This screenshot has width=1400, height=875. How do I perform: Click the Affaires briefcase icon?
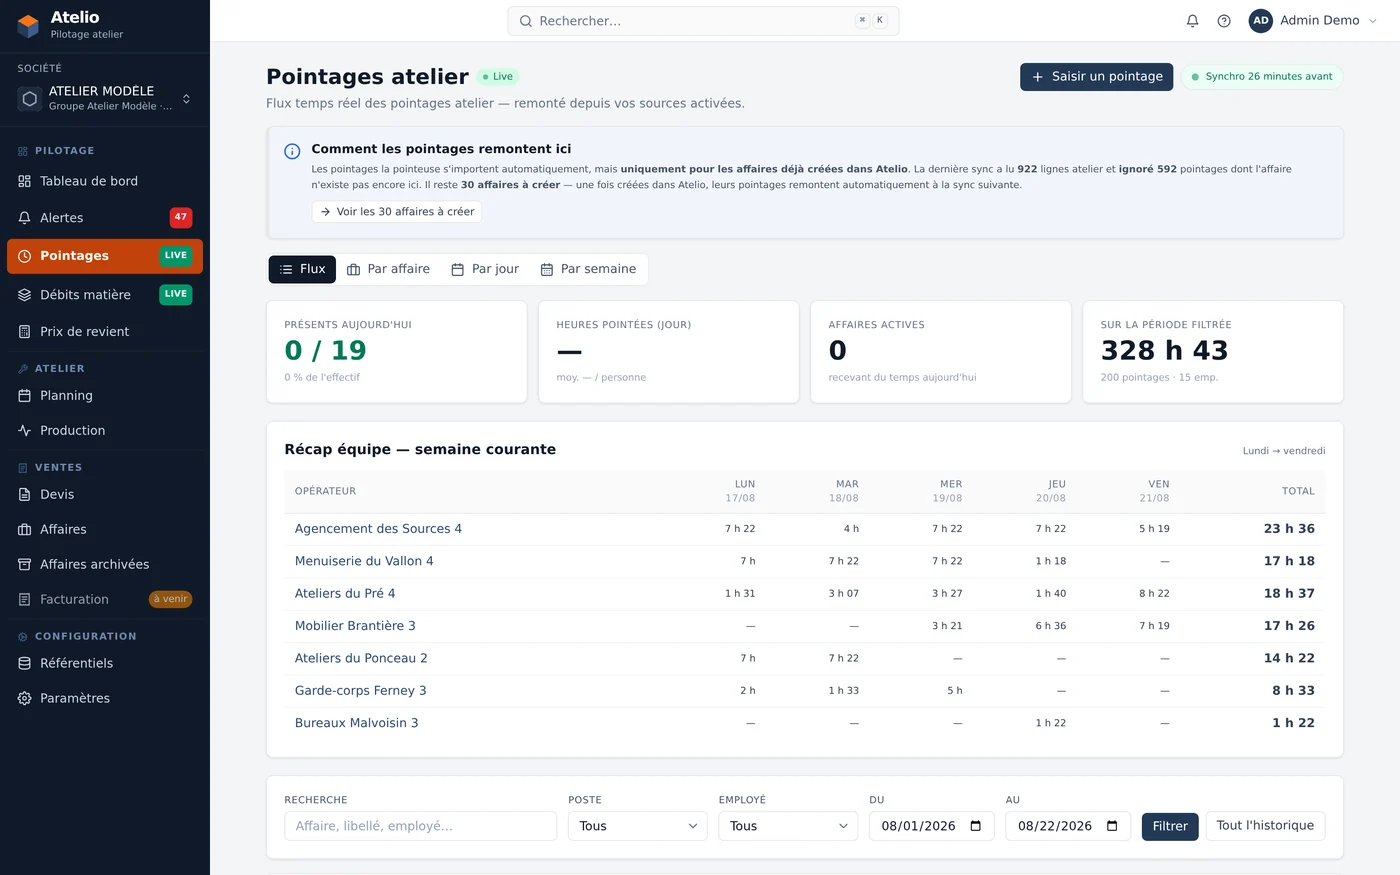tap(25, 530)
